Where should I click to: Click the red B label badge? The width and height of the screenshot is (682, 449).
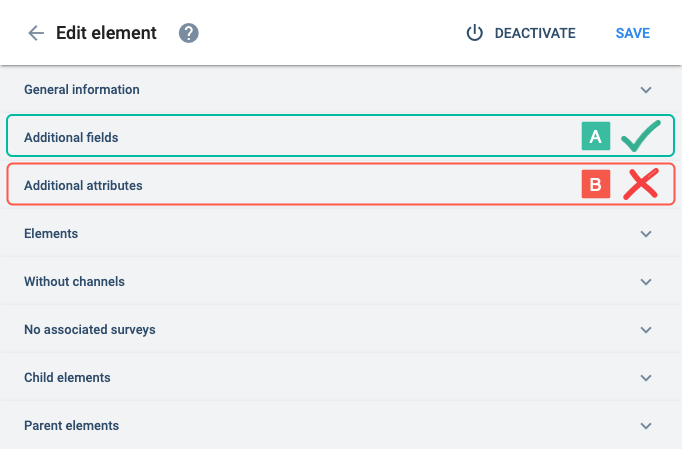click(596, 184)
